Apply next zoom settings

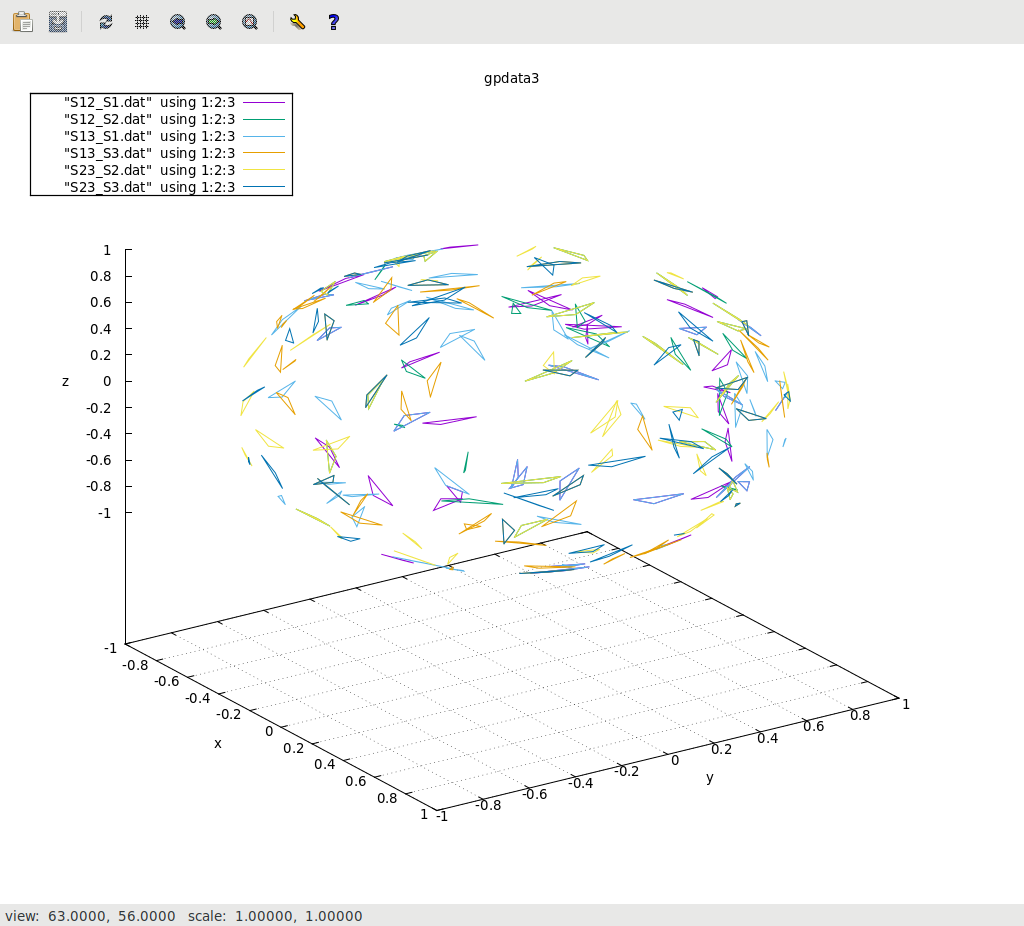[x=214, y=21]
